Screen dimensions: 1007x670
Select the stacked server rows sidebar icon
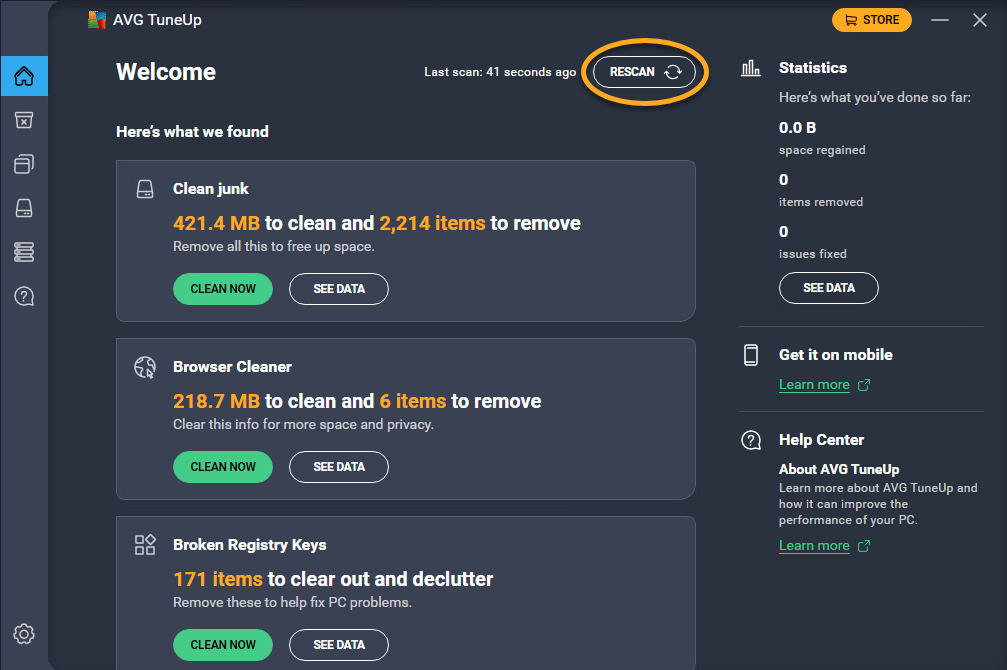tap(24, 252)
